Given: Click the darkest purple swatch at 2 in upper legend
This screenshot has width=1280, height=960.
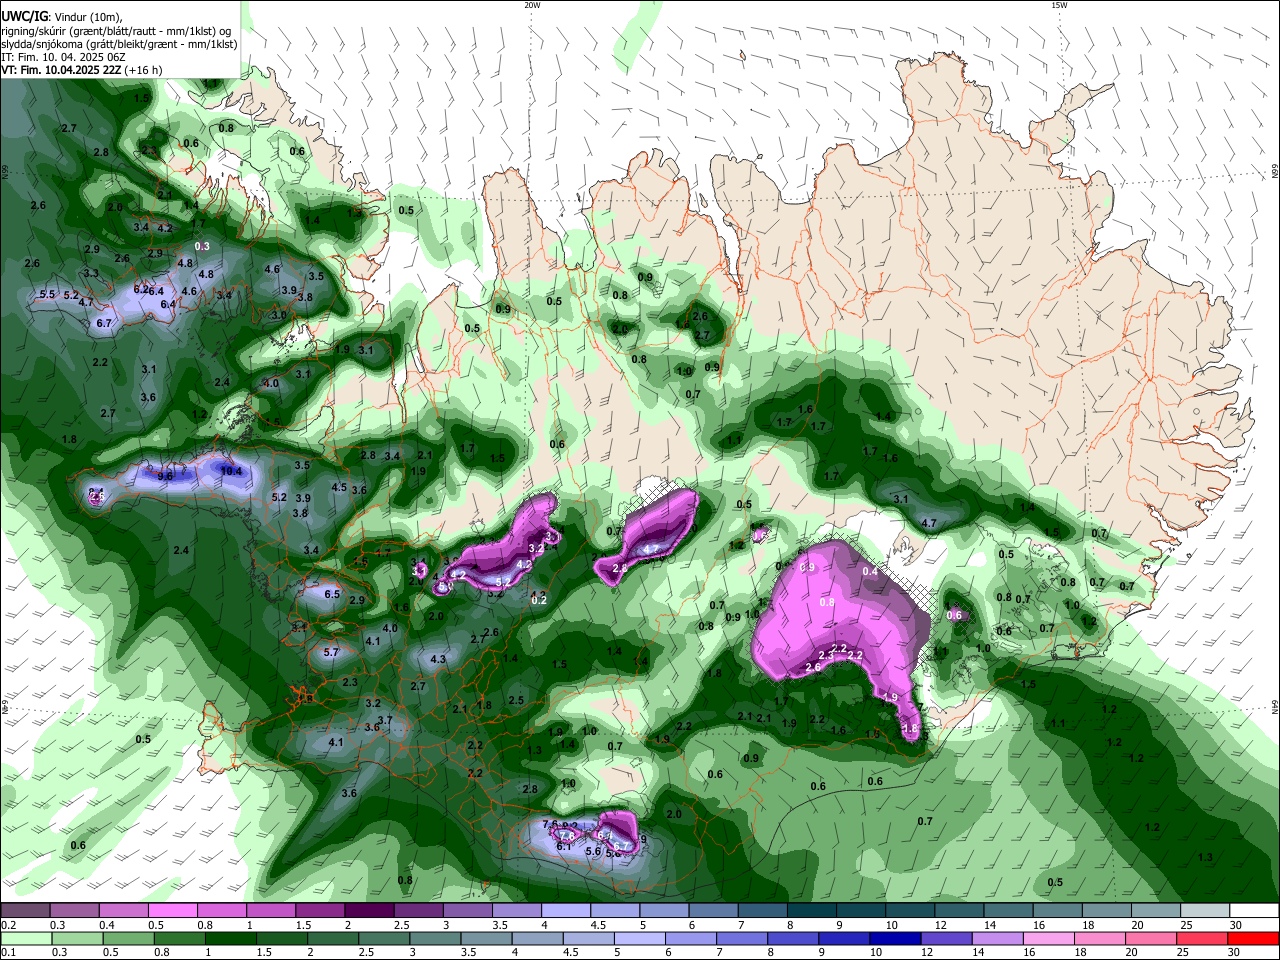Looking at the screenshot, I should coord(368,911).
